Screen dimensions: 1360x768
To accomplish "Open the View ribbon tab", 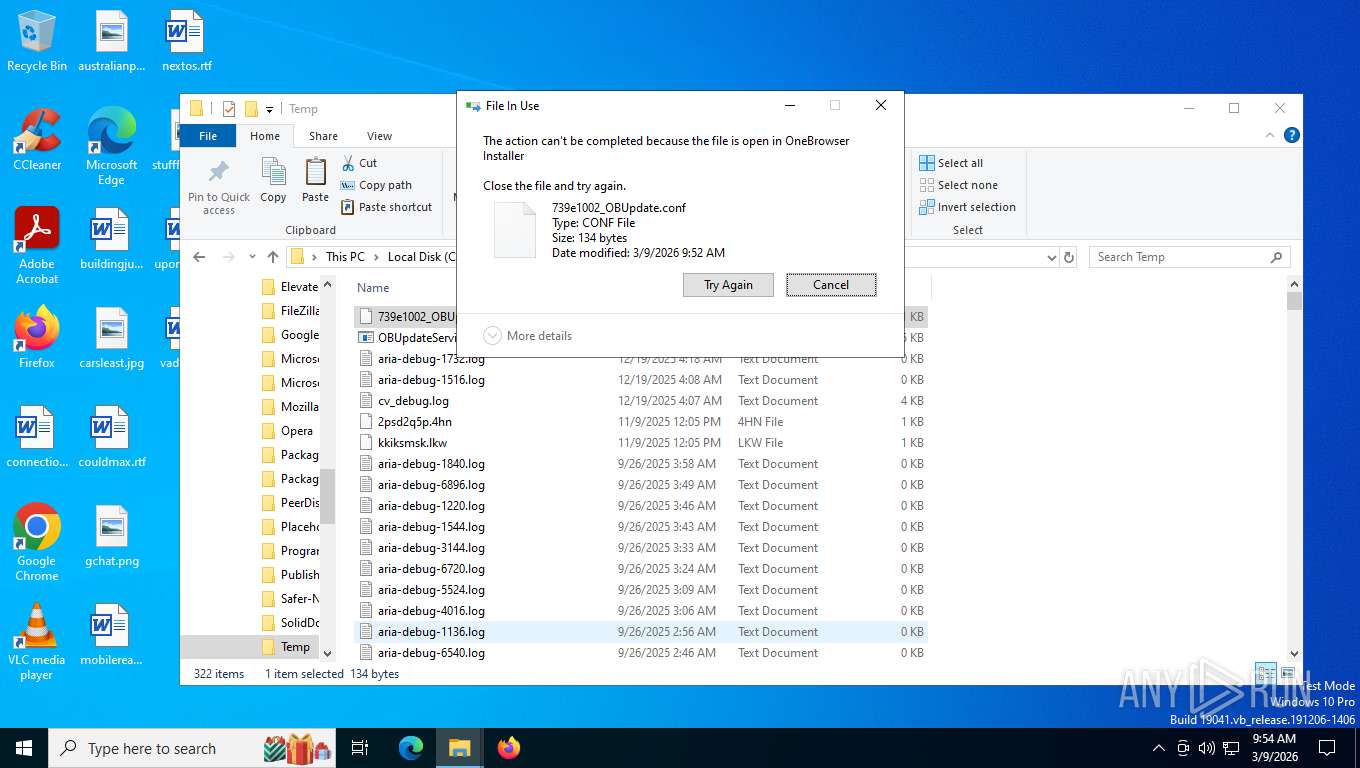I will [x=379, y=136].
